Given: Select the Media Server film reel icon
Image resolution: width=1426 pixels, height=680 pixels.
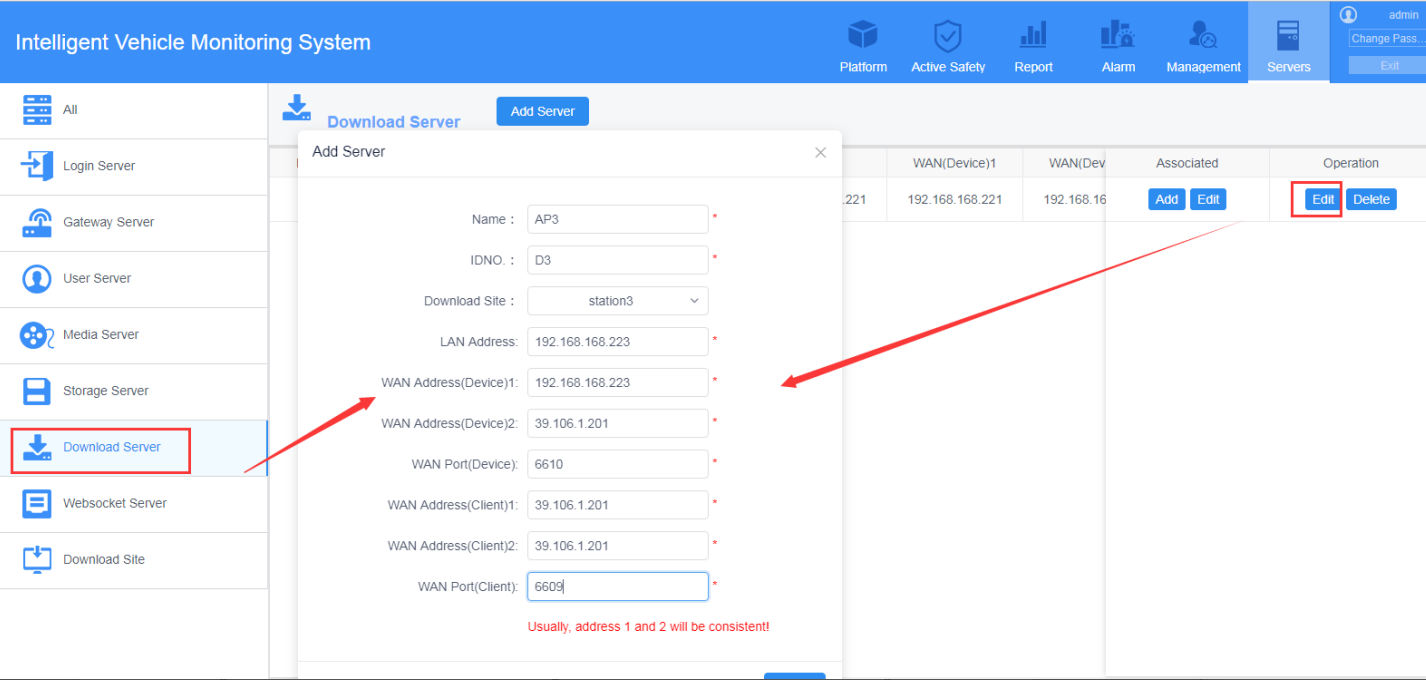Looking at the screenshot, I should pos(37,335).
